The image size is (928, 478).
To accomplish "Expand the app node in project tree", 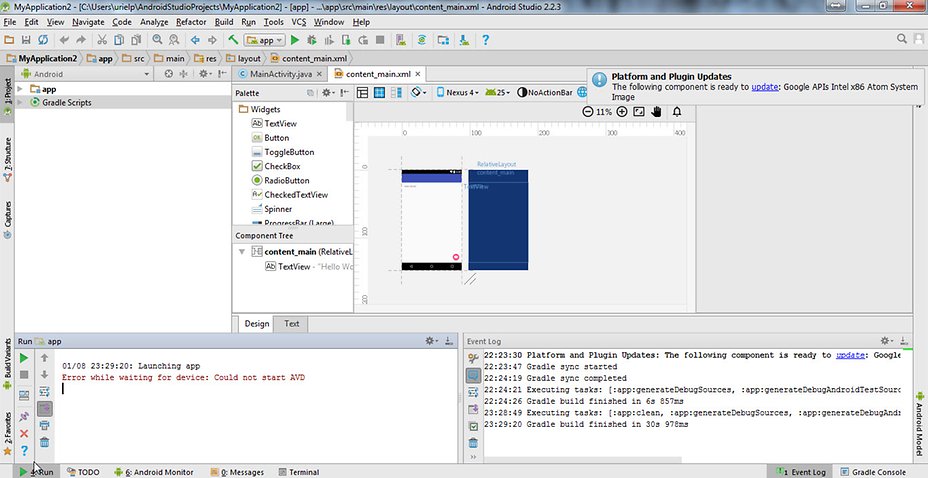I will (20, 89).
